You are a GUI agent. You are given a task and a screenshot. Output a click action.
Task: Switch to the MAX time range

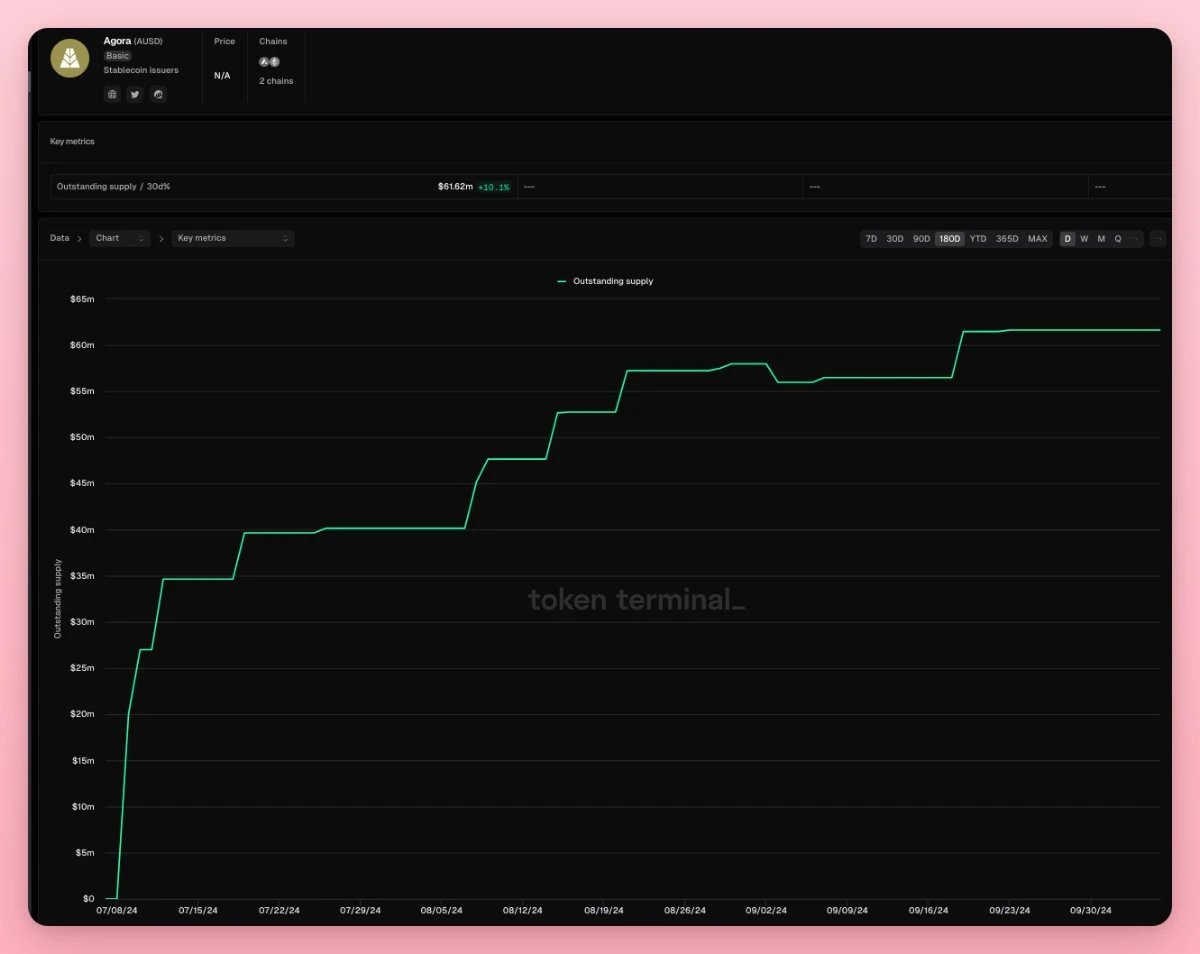pyautogui.click(x=1038, y=239)
